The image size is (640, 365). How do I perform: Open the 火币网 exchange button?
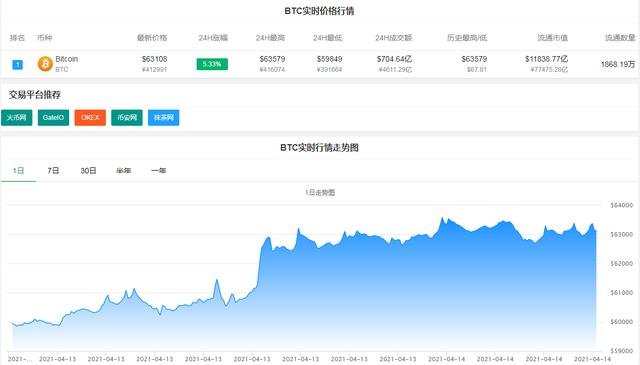[x=17, y=118]
